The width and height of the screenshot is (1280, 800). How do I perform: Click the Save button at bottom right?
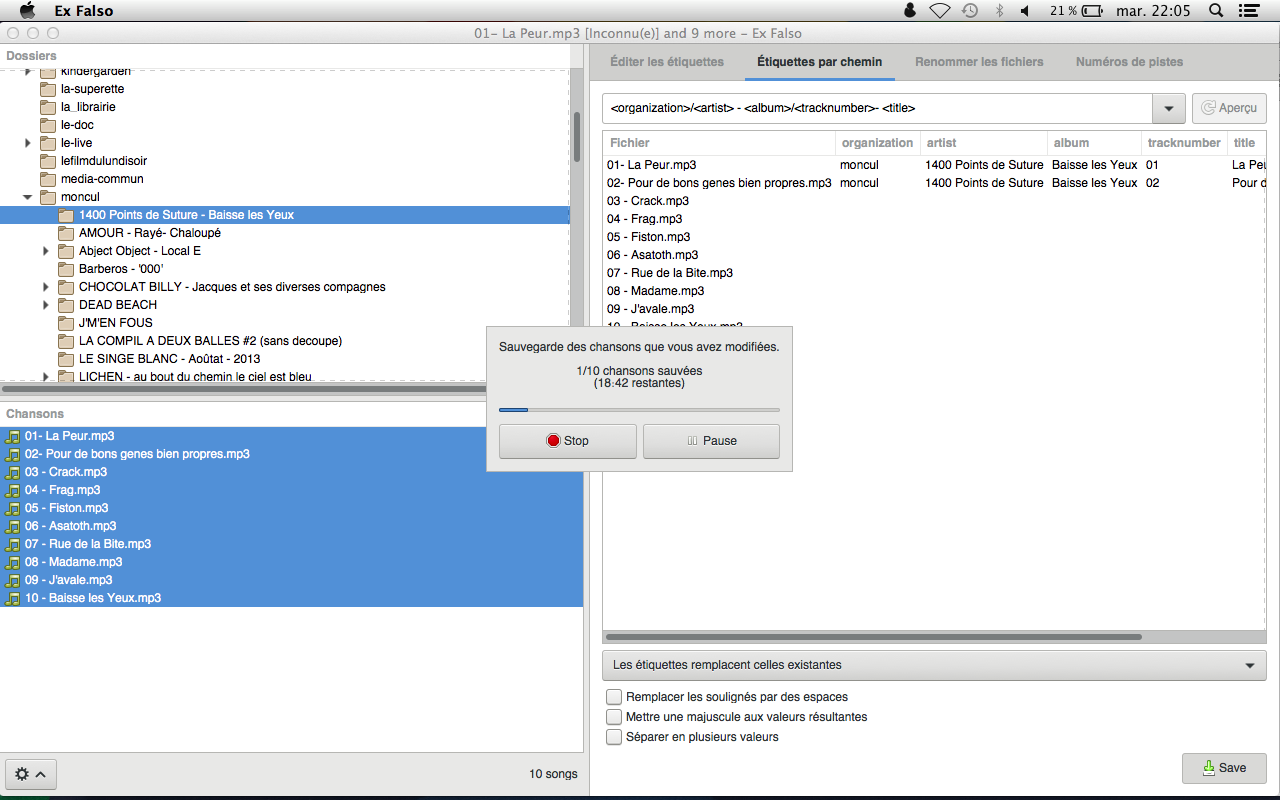pos(1224,768)
